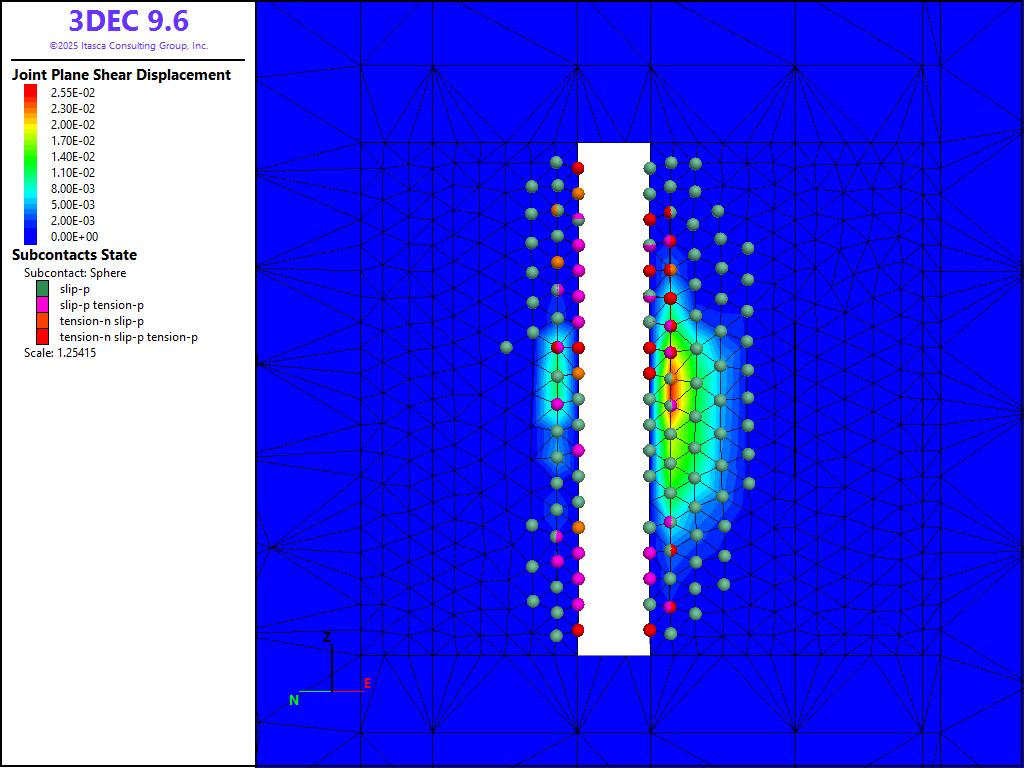Select the 1.40E-02 contour value label
This screenshot has height=768, width=1024.
click(74, 157)
